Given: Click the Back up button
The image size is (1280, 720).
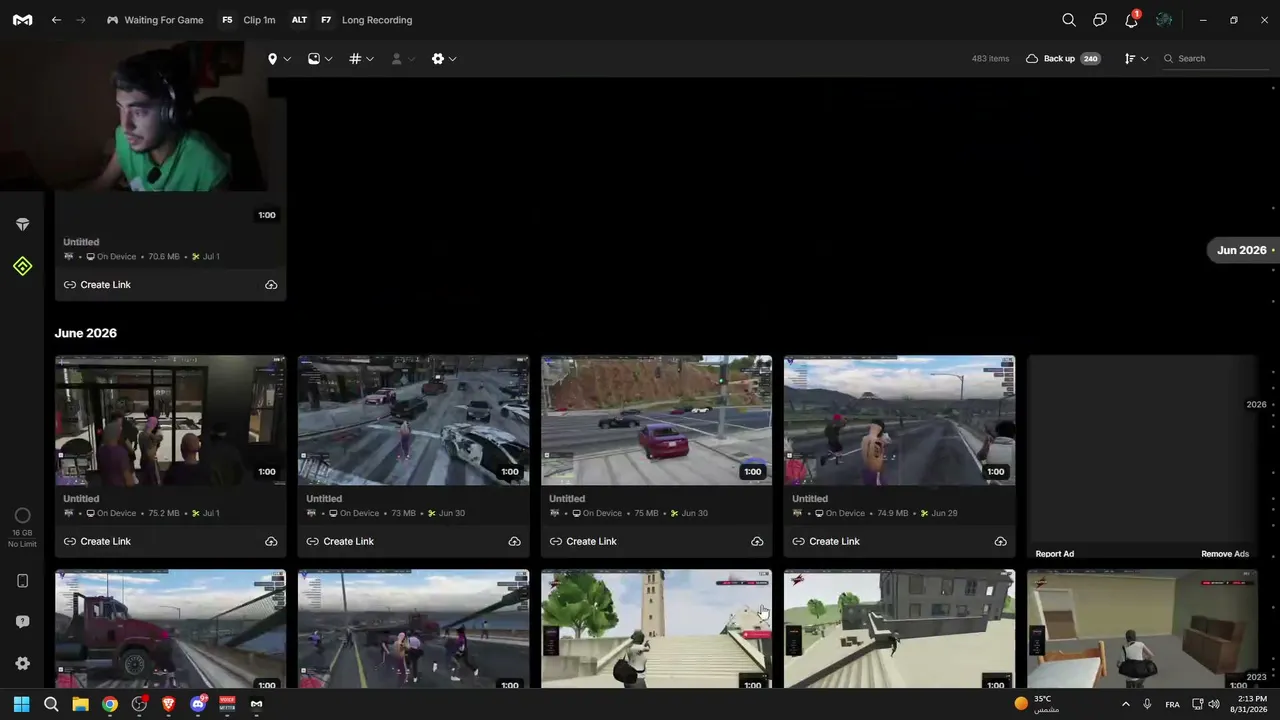Looking at the screenshot, I should point(1062,59).
